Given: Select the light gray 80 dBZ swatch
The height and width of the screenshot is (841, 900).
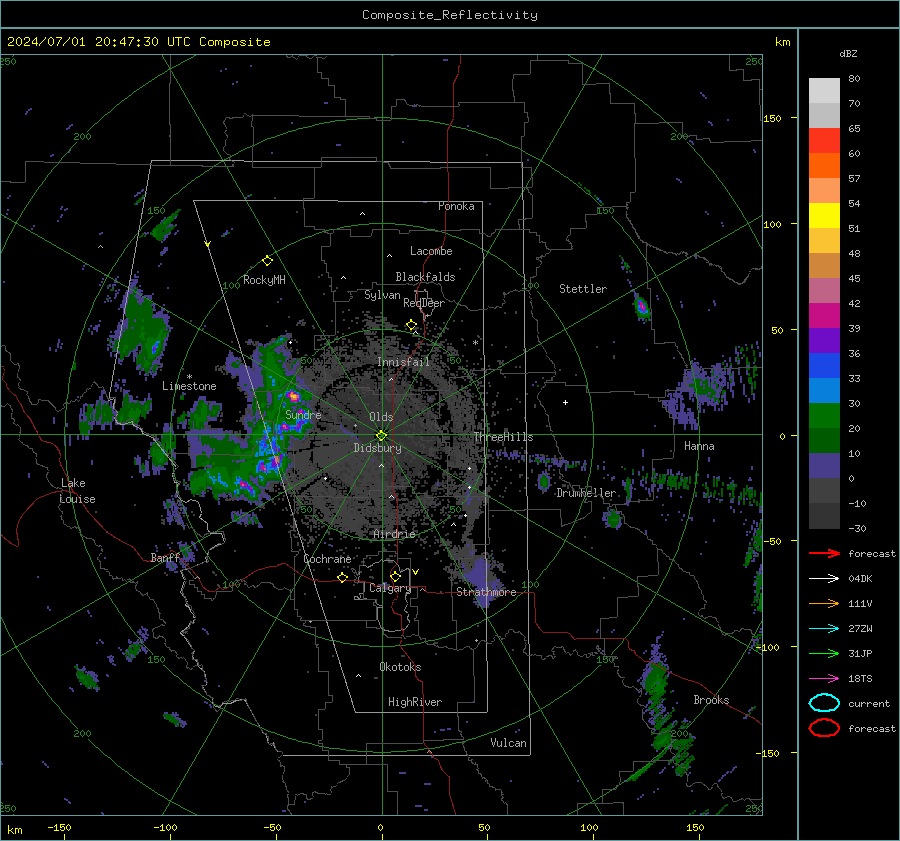Looking at the screenshot, I should (824, 90).
